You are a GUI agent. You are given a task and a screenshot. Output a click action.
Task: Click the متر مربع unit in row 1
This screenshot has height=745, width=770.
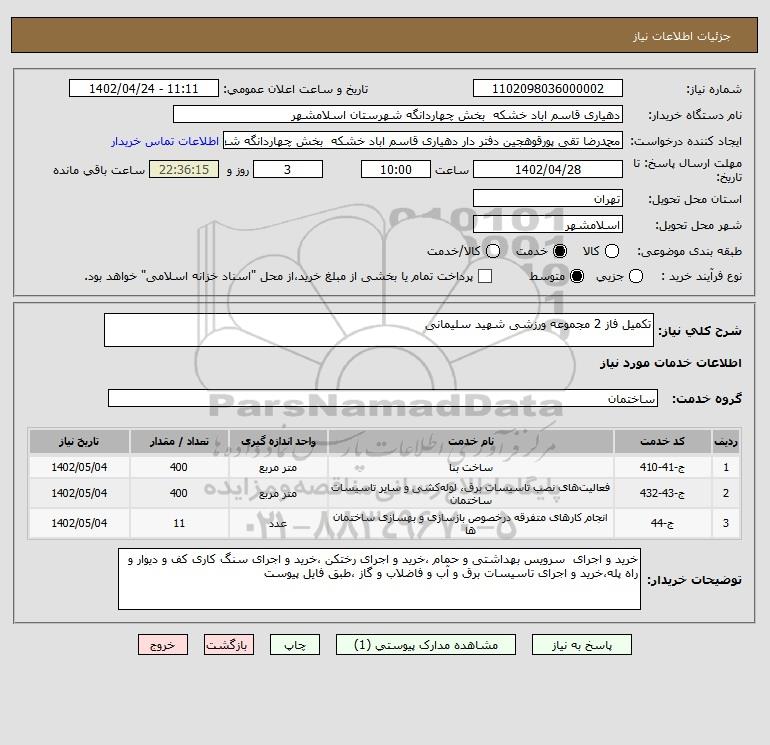tap(278, 467)
